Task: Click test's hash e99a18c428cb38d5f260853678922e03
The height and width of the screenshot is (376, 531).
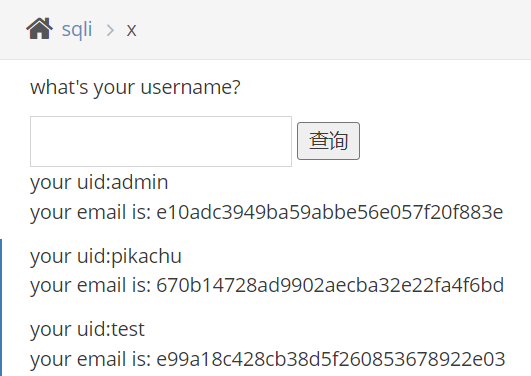Action: pos(331,359)
